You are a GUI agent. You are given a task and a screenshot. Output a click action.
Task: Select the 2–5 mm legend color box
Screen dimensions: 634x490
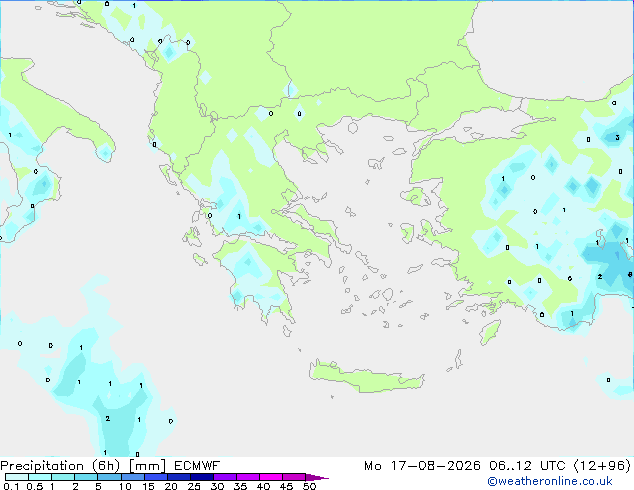(x=86, y=477)
